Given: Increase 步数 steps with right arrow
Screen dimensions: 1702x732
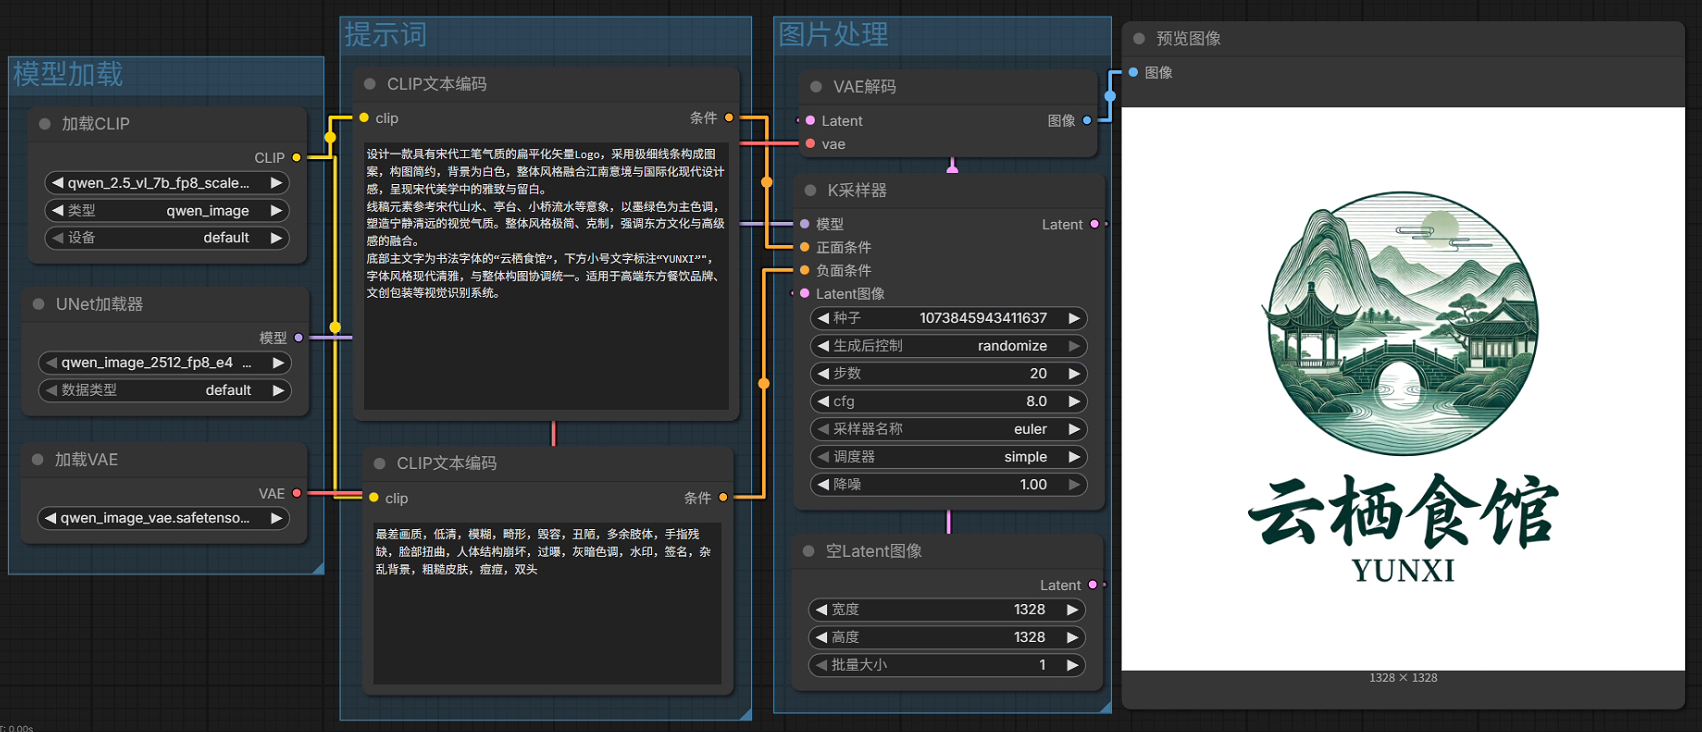Looking at the screenshot, I should click(1074, 374).
